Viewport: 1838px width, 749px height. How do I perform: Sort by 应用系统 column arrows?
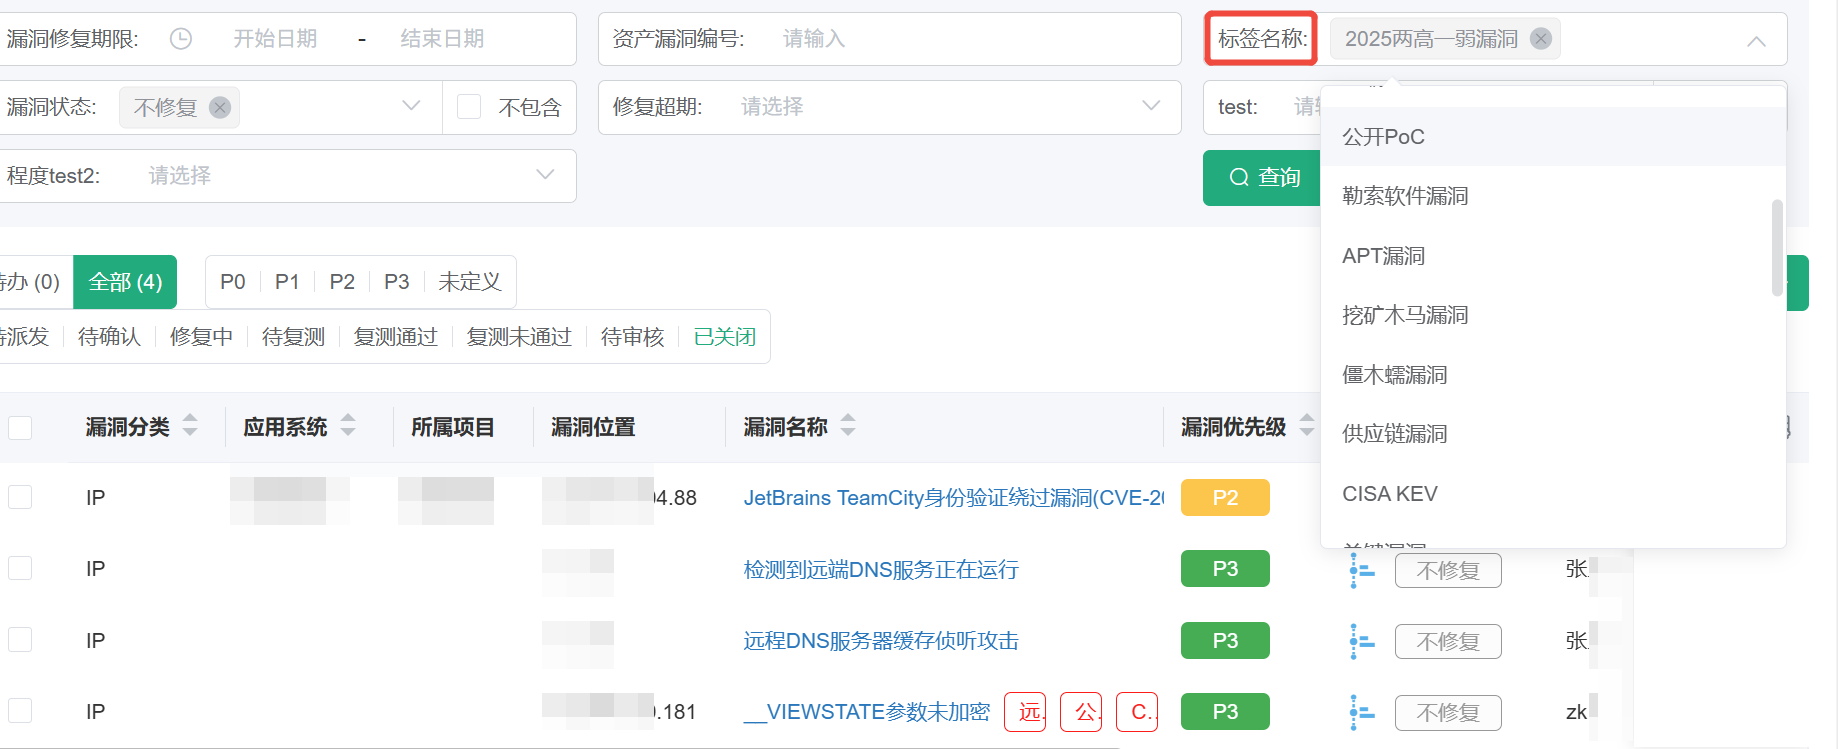click(x=348, y=426)
